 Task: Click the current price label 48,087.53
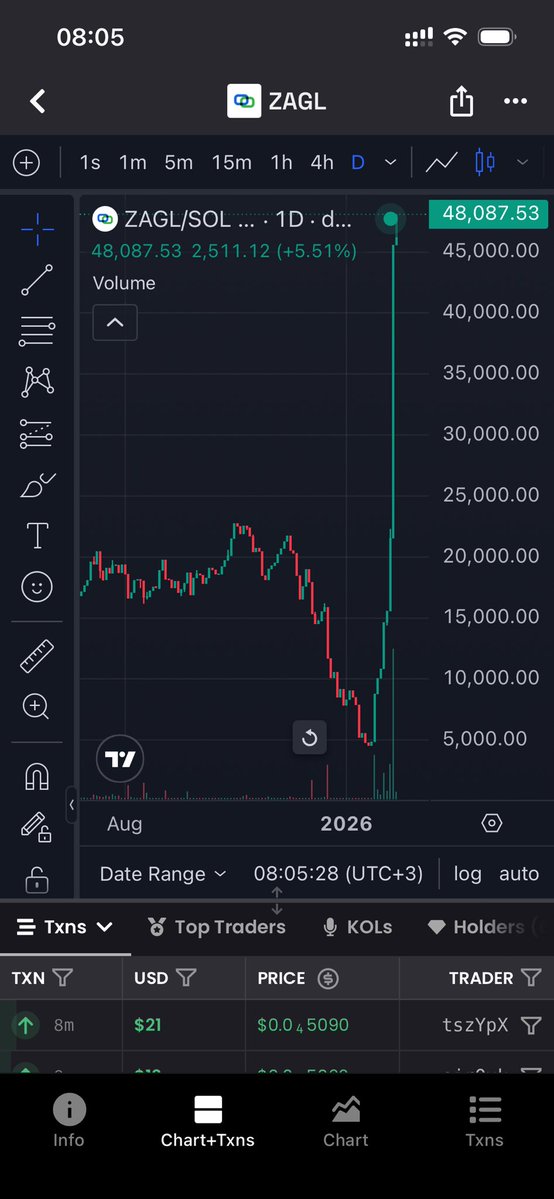click(x=490, y=213)
